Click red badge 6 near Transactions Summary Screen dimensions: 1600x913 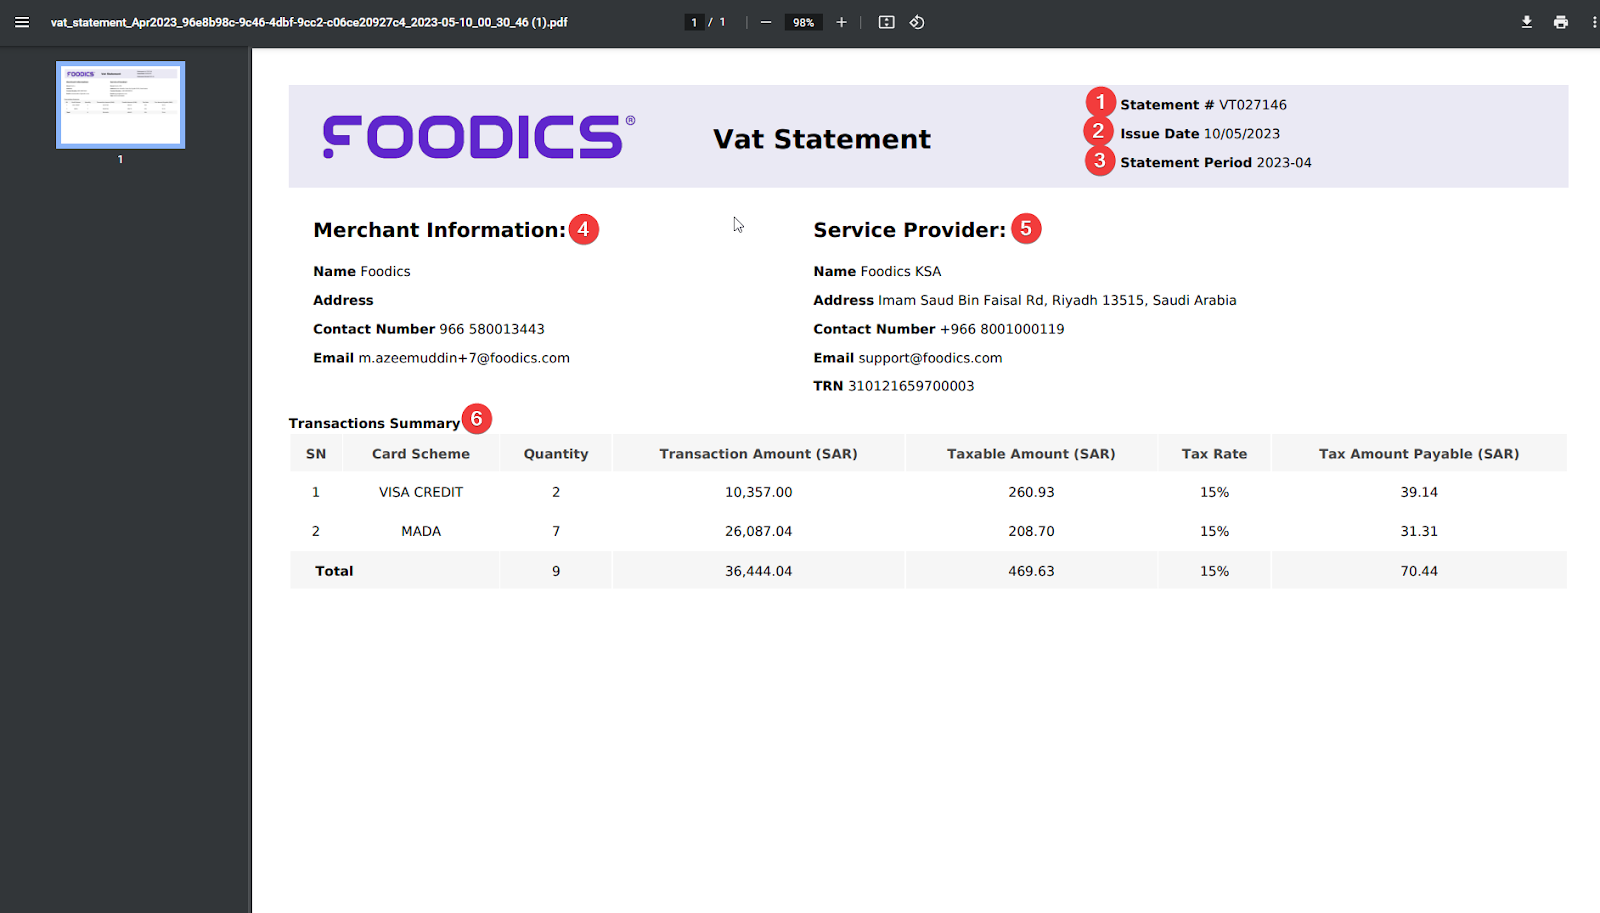(x=477, y=419)
